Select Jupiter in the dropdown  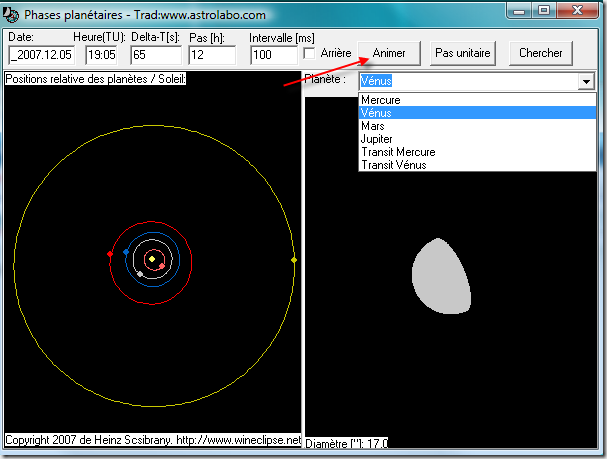[377, 140]
